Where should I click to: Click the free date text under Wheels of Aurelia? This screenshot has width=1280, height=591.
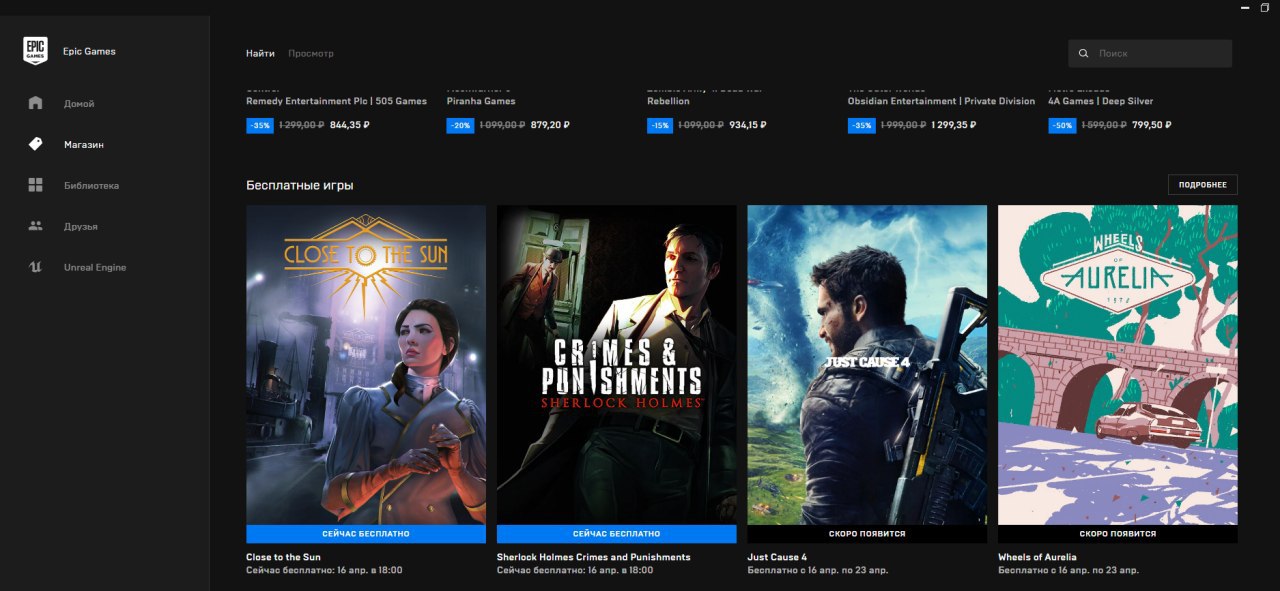point(1068,571)
